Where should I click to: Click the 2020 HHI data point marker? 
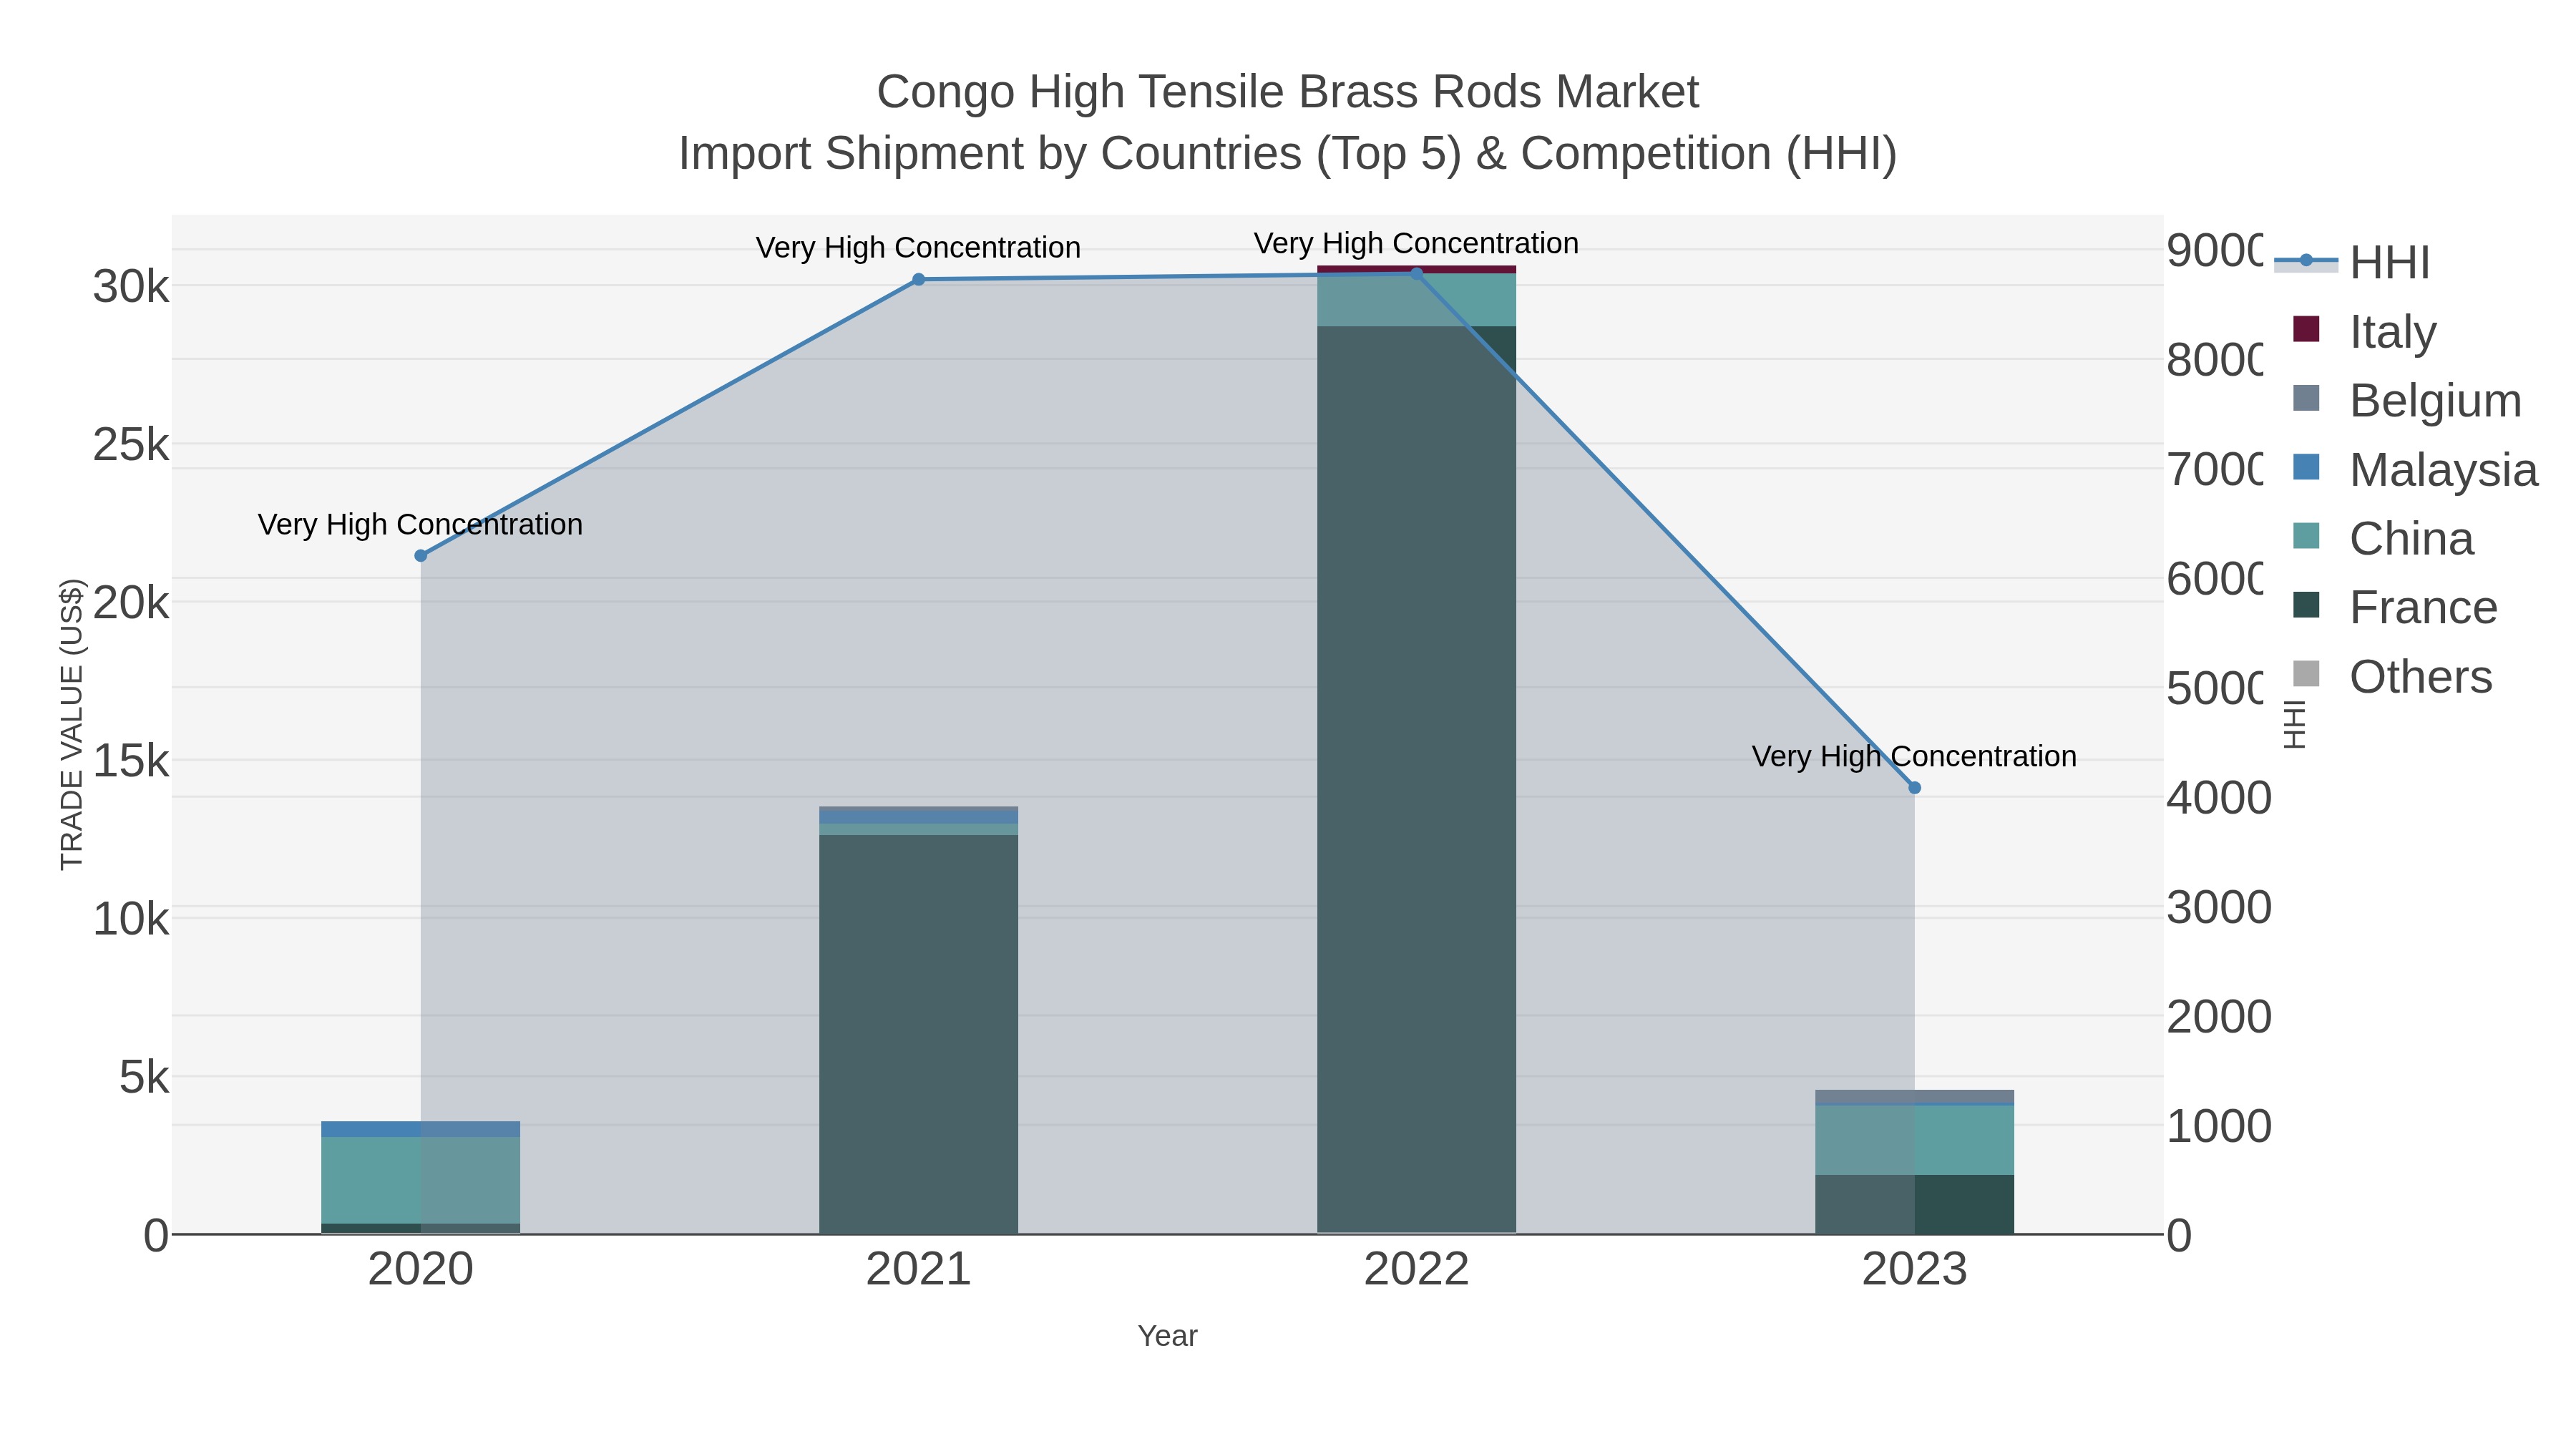[x=421, y=556]
